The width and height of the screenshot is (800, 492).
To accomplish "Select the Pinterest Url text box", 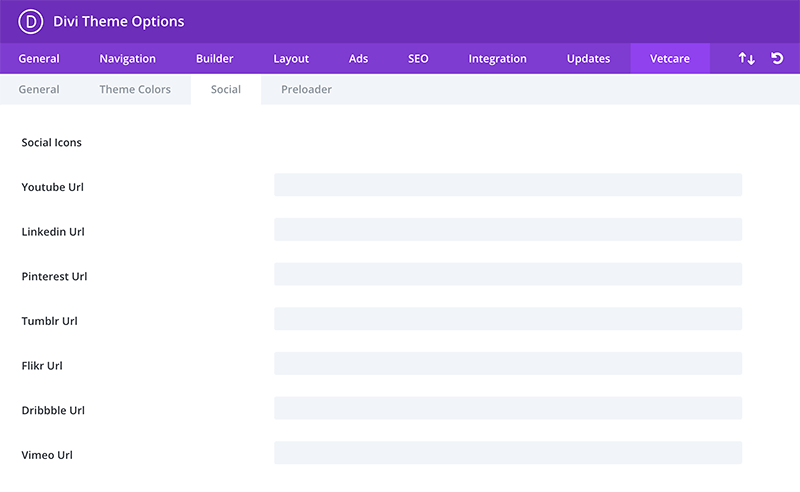I will [508, 274].
